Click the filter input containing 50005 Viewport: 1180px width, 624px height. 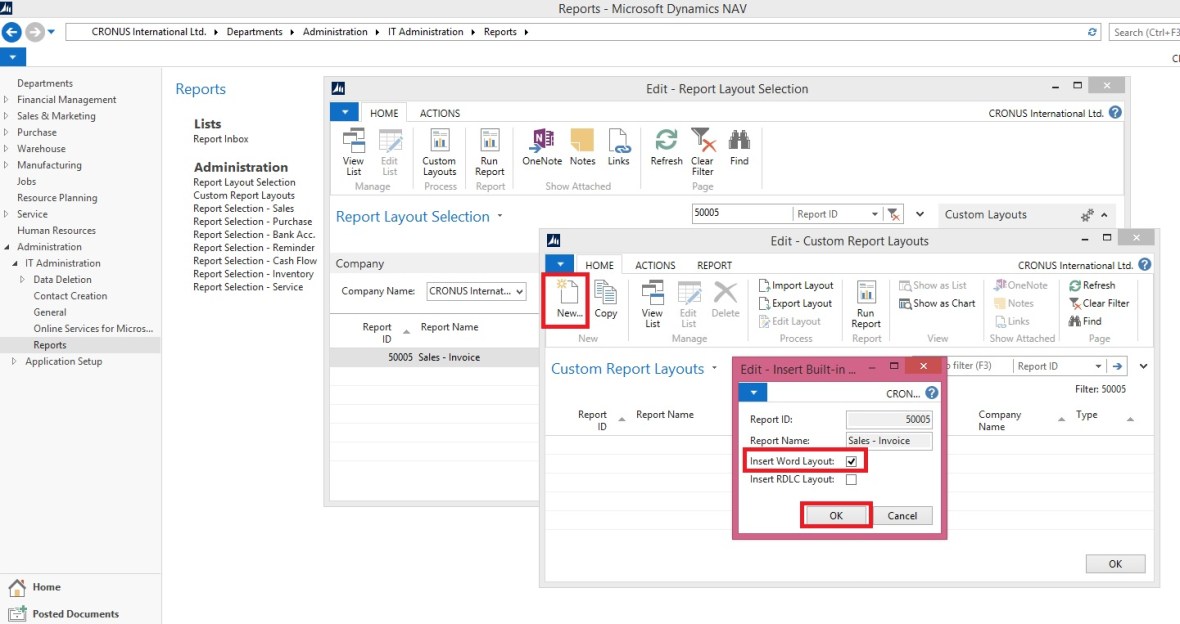740,214
